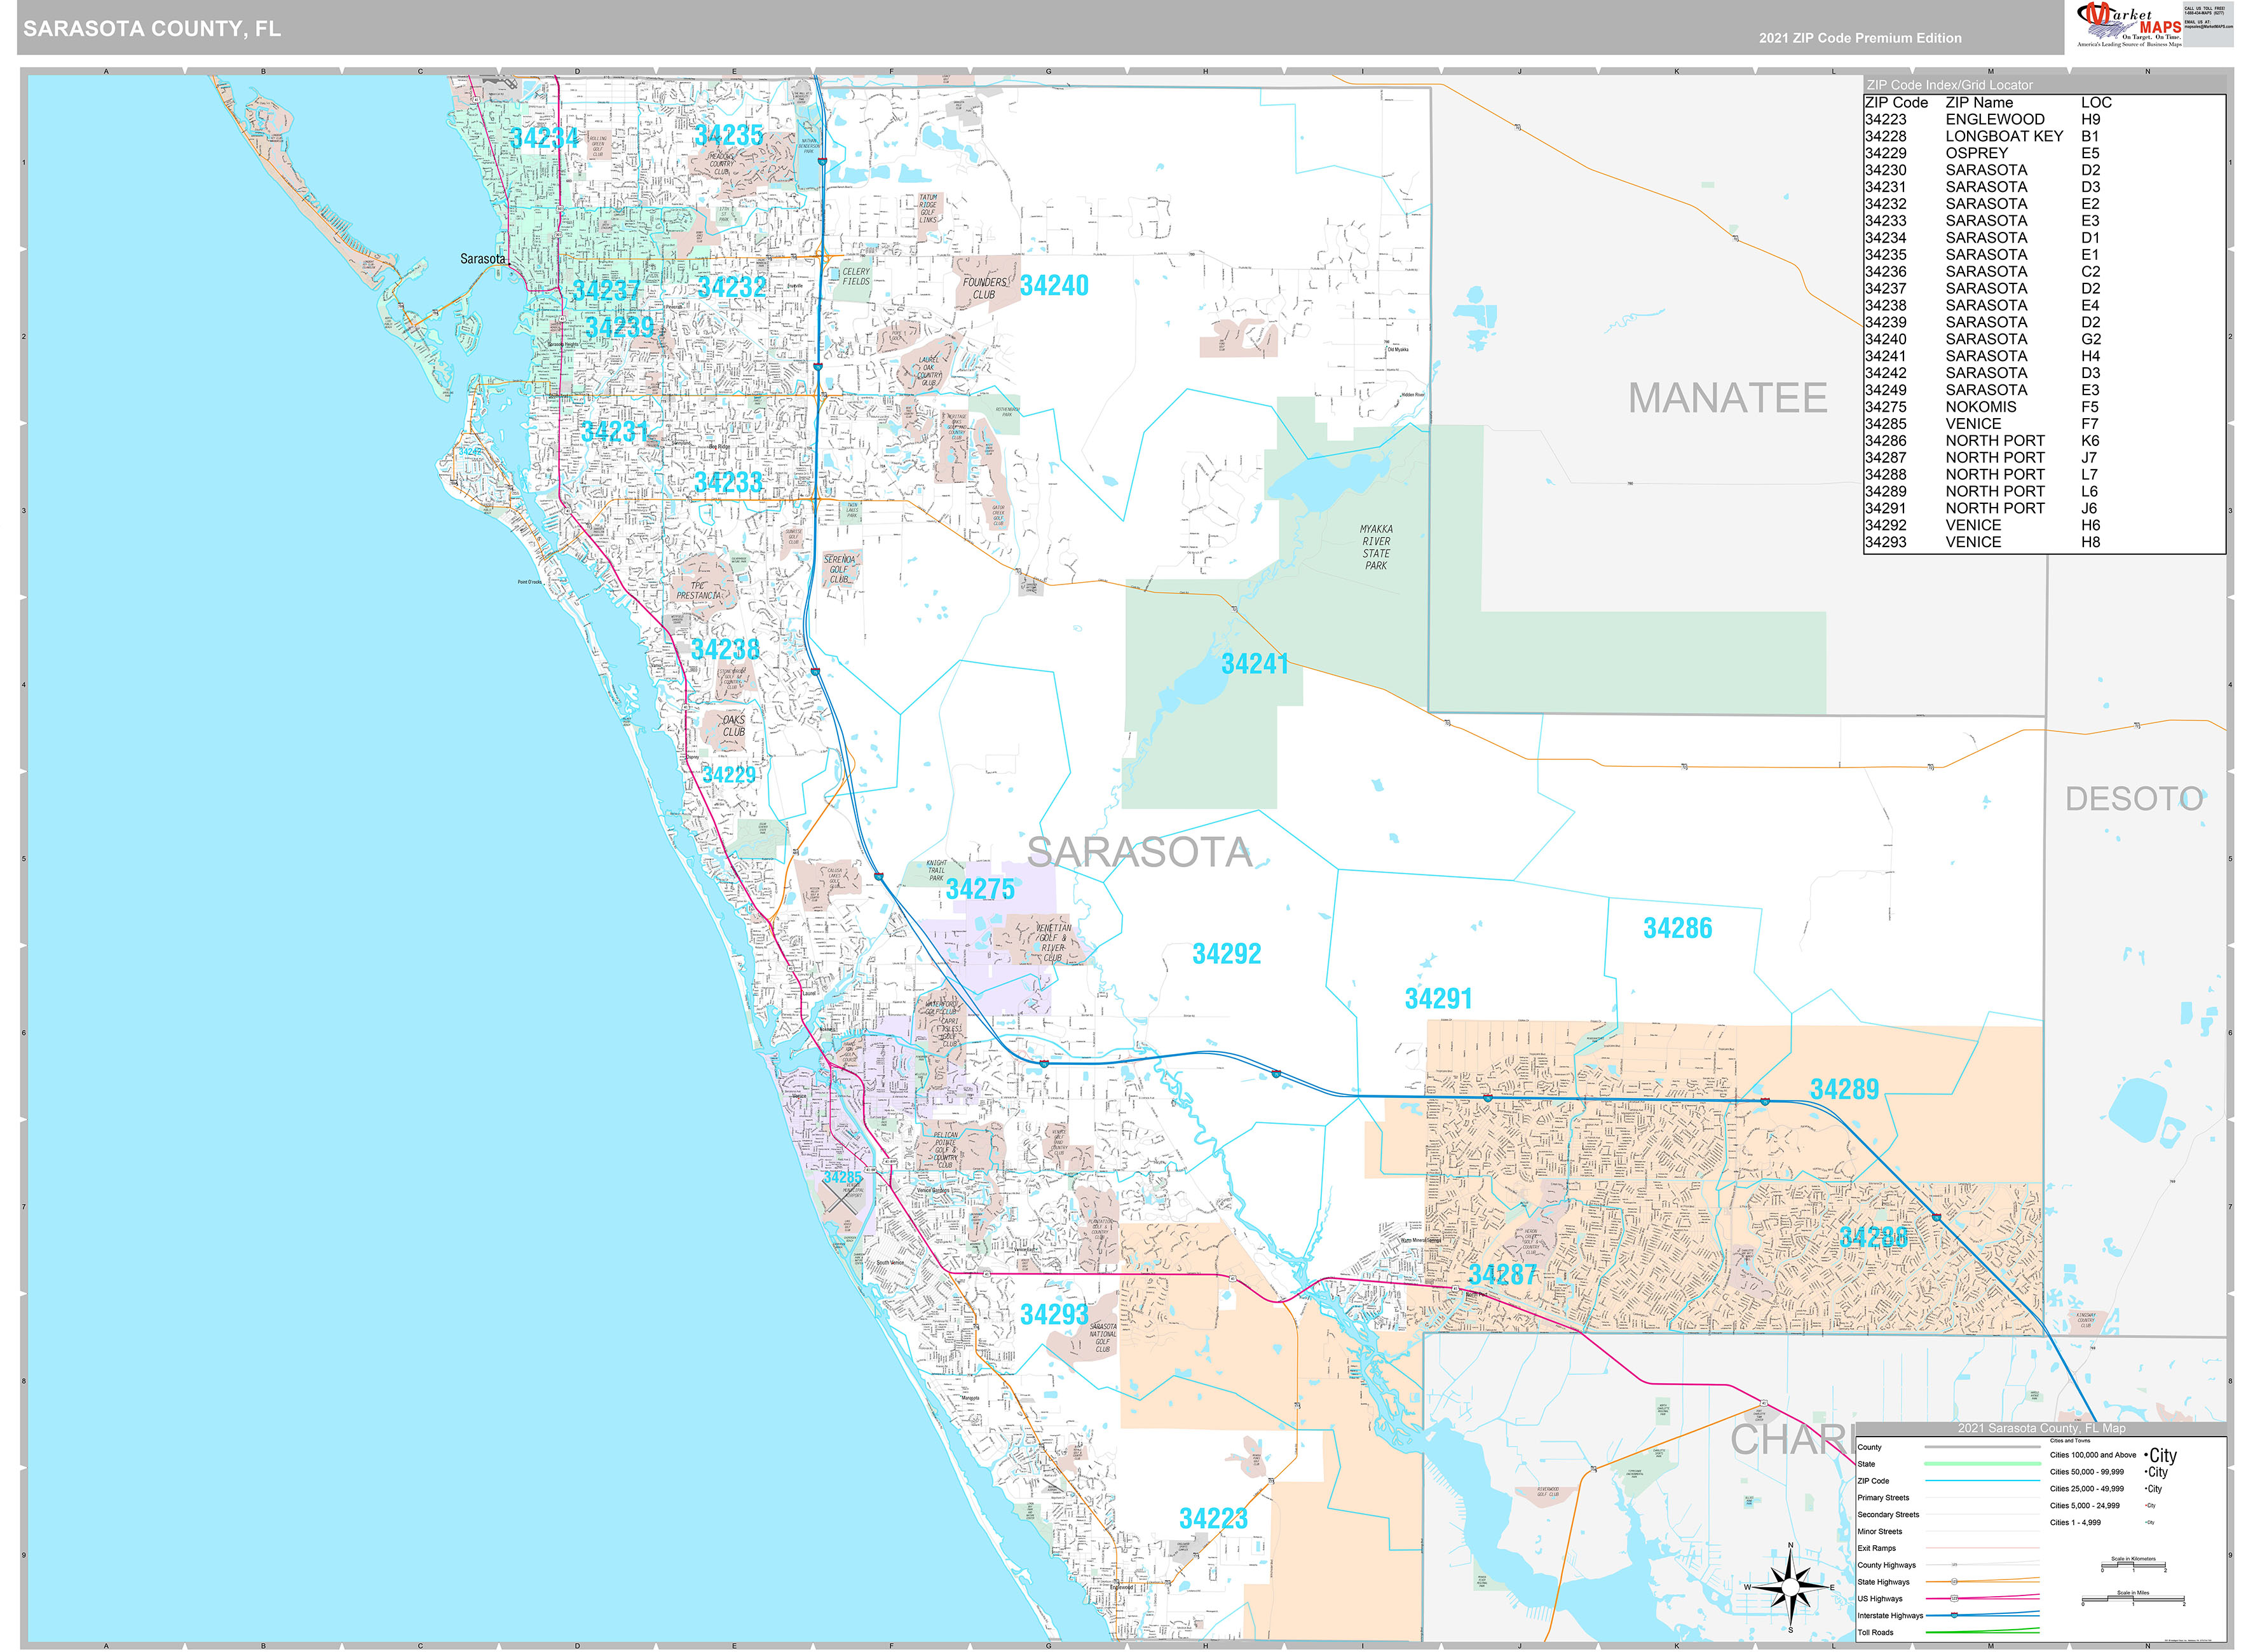Click 'Venetian Golf & River Club' label

(x=1053, y=943)
